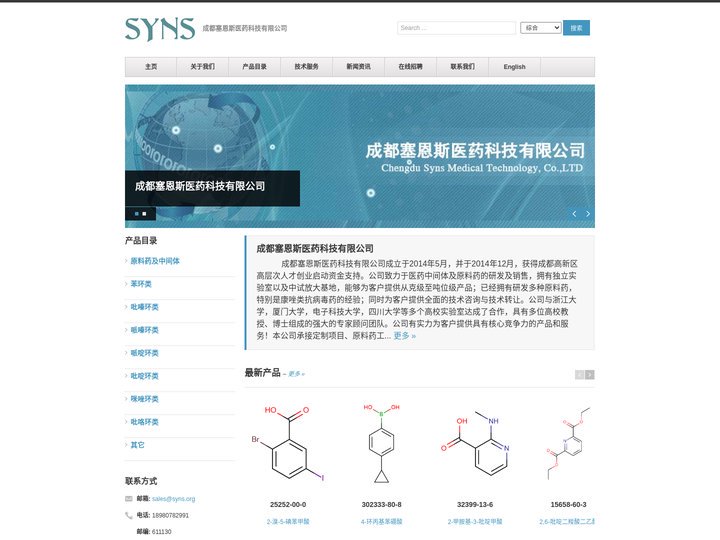Go to next banner slide arrow

click(588, 214)
